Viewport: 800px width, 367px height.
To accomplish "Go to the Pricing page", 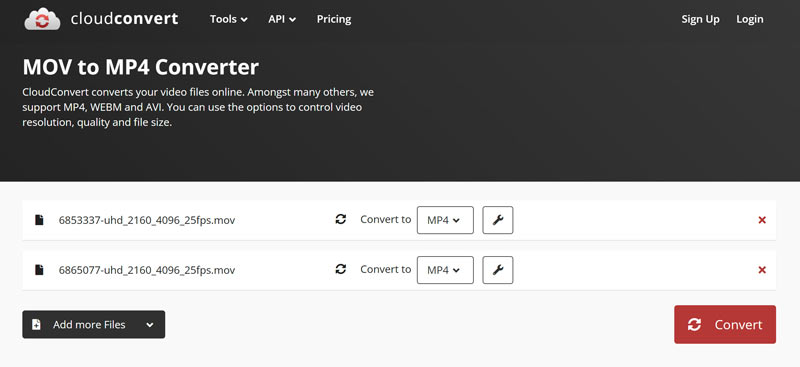I will coord(334,19).
